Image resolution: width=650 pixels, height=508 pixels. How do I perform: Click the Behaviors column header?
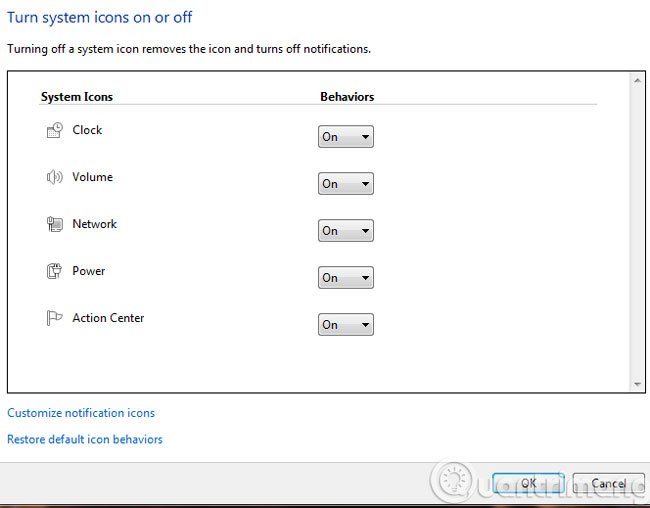click(347, 97)
